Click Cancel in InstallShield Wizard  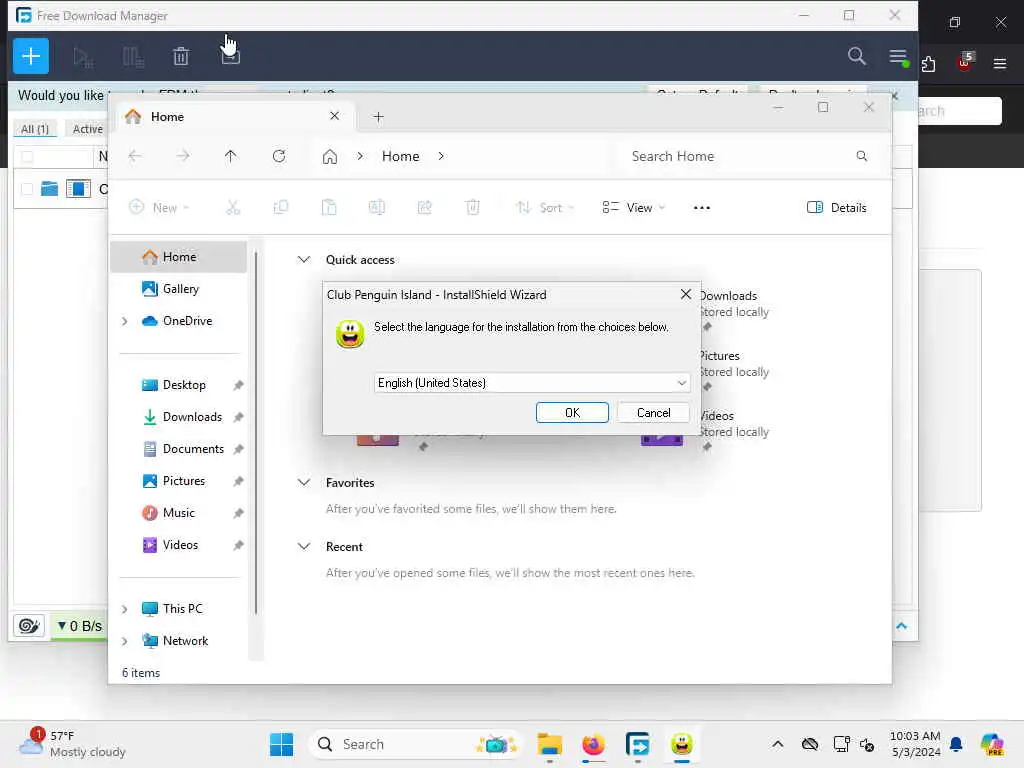click(653, 413)
